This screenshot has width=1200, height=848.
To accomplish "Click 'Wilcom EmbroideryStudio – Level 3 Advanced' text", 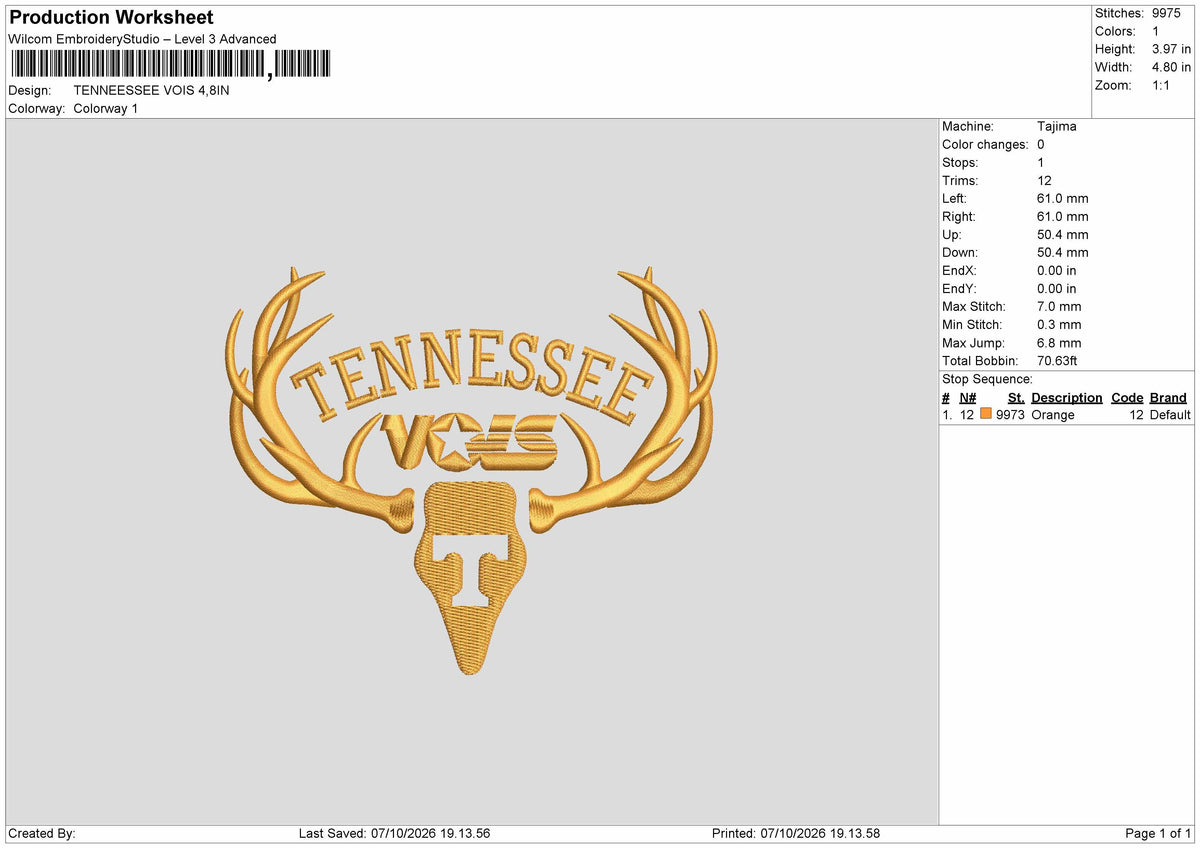I will click(142, 39).
